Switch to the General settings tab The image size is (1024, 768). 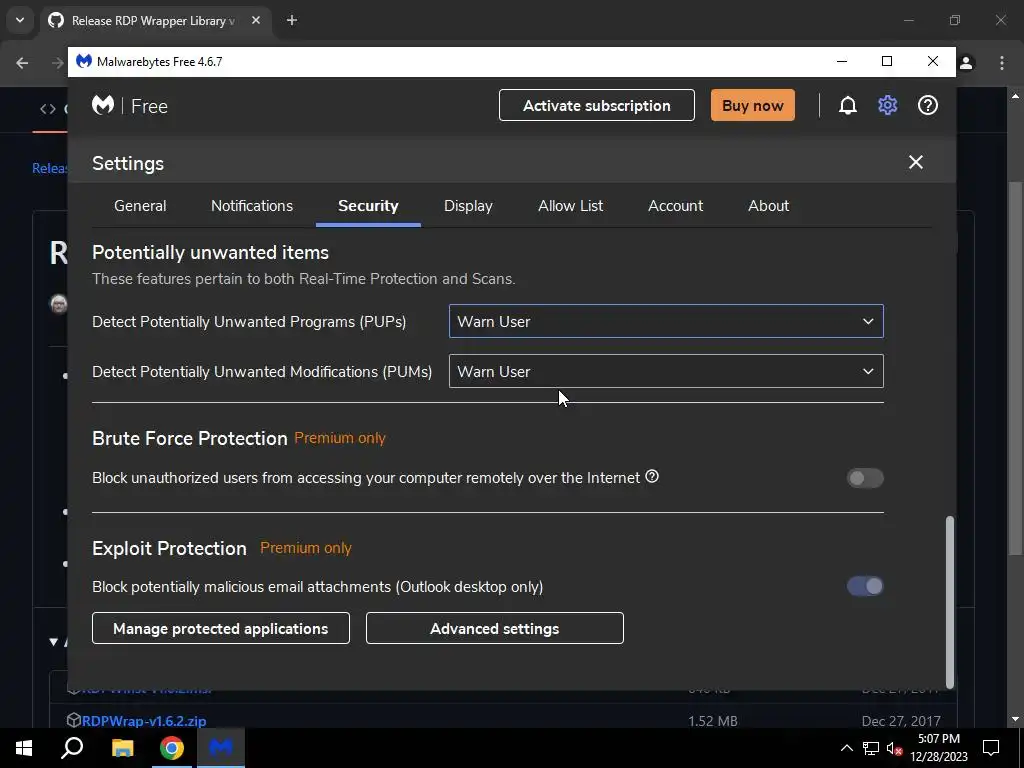tap(140, 206)
